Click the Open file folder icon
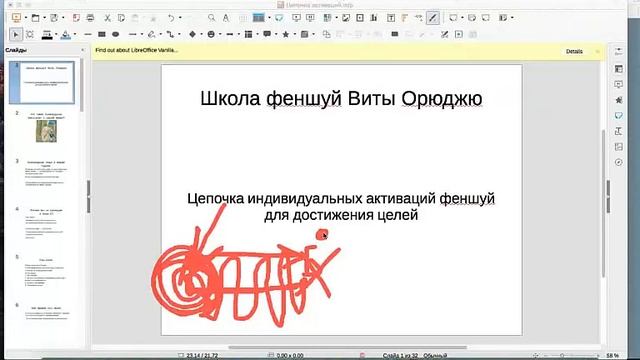The height and width of the screenshot is (360, 640). tap(36, 18)
